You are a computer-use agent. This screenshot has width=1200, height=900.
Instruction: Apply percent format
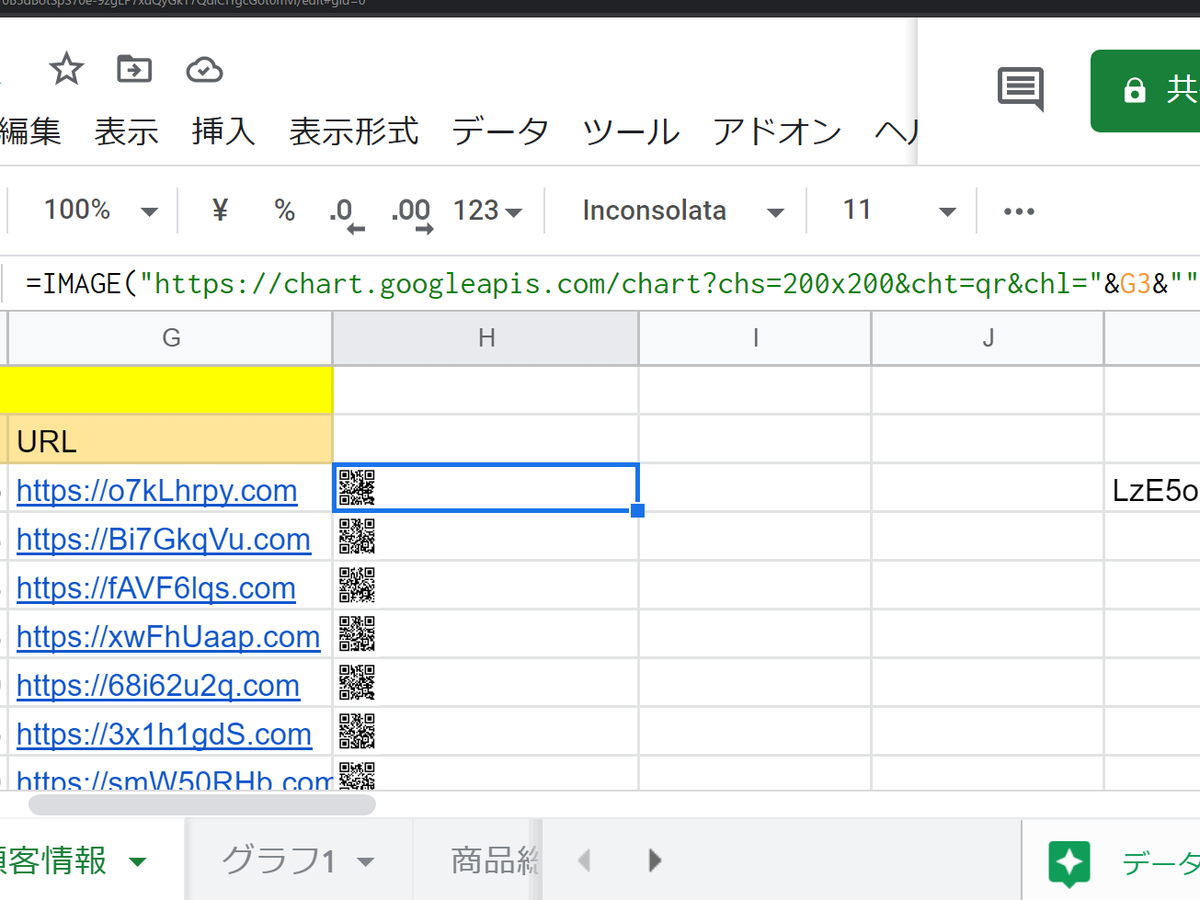[285, 211]
